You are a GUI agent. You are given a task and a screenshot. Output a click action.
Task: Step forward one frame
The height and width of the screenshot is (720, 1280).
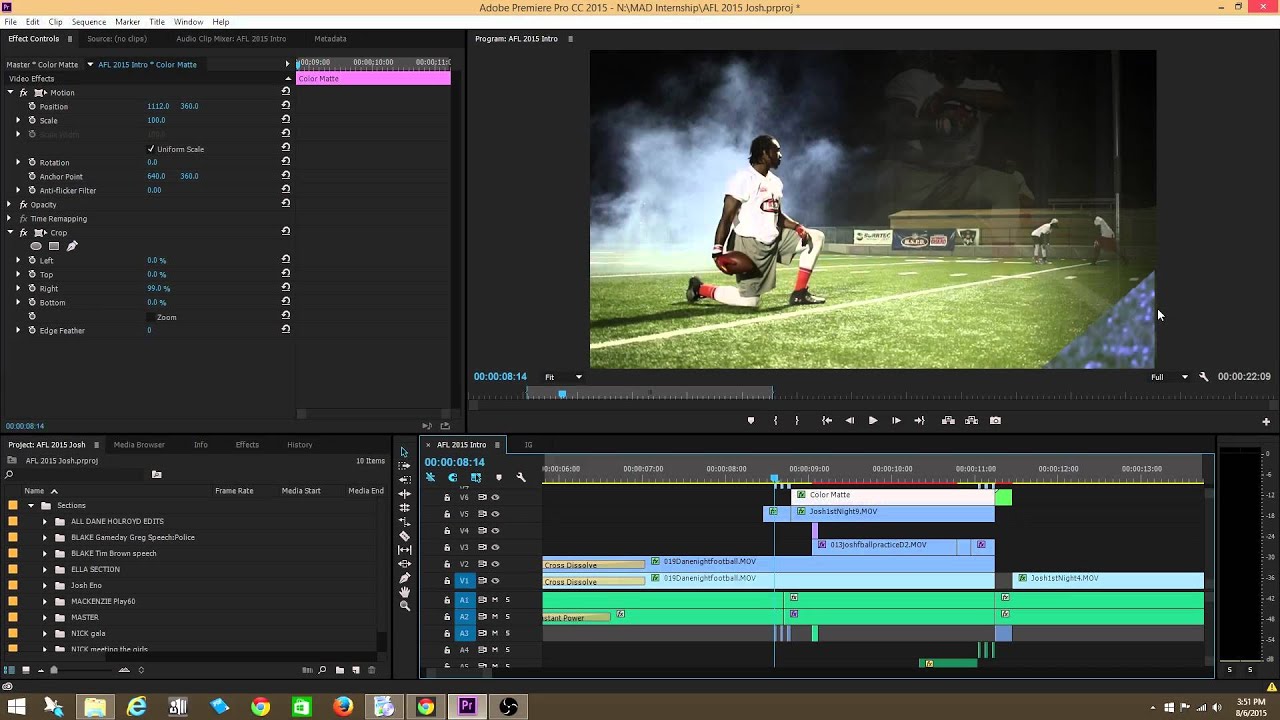click(896, 421)
